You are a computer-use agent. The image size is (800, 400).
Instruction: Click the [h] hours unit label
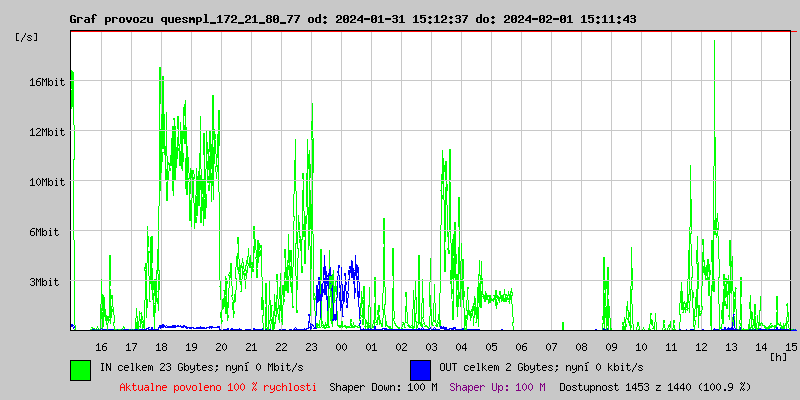[x=779, y=356]
